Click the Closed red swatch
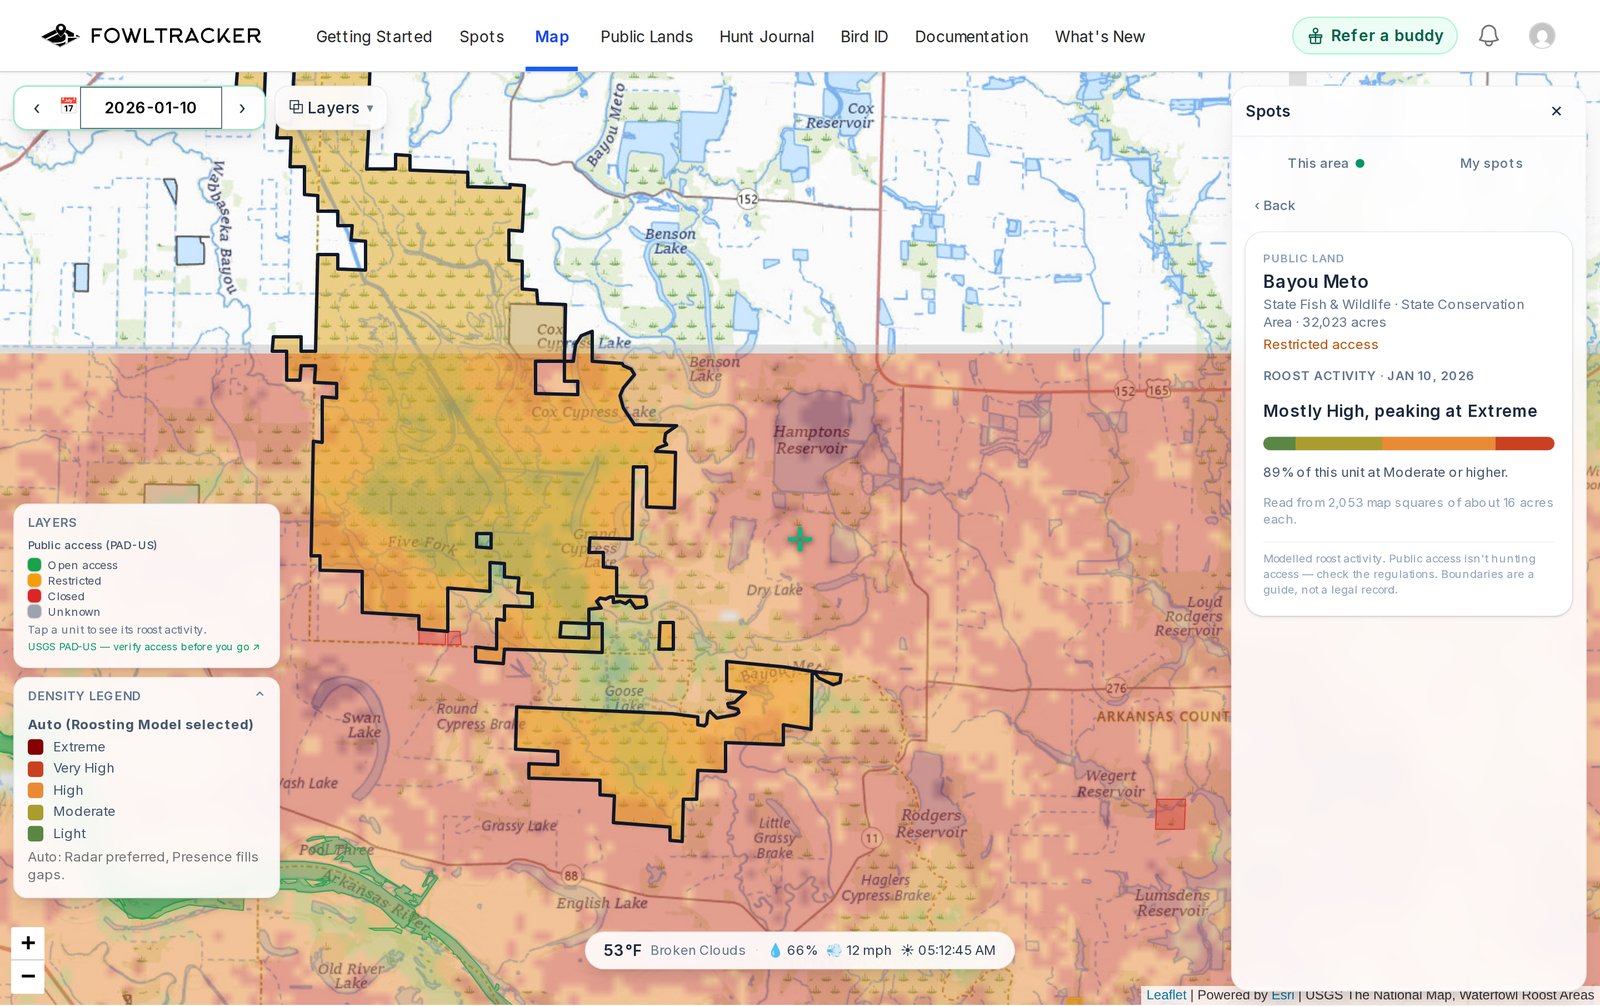 pyautogui.click(x=35, y=596)
